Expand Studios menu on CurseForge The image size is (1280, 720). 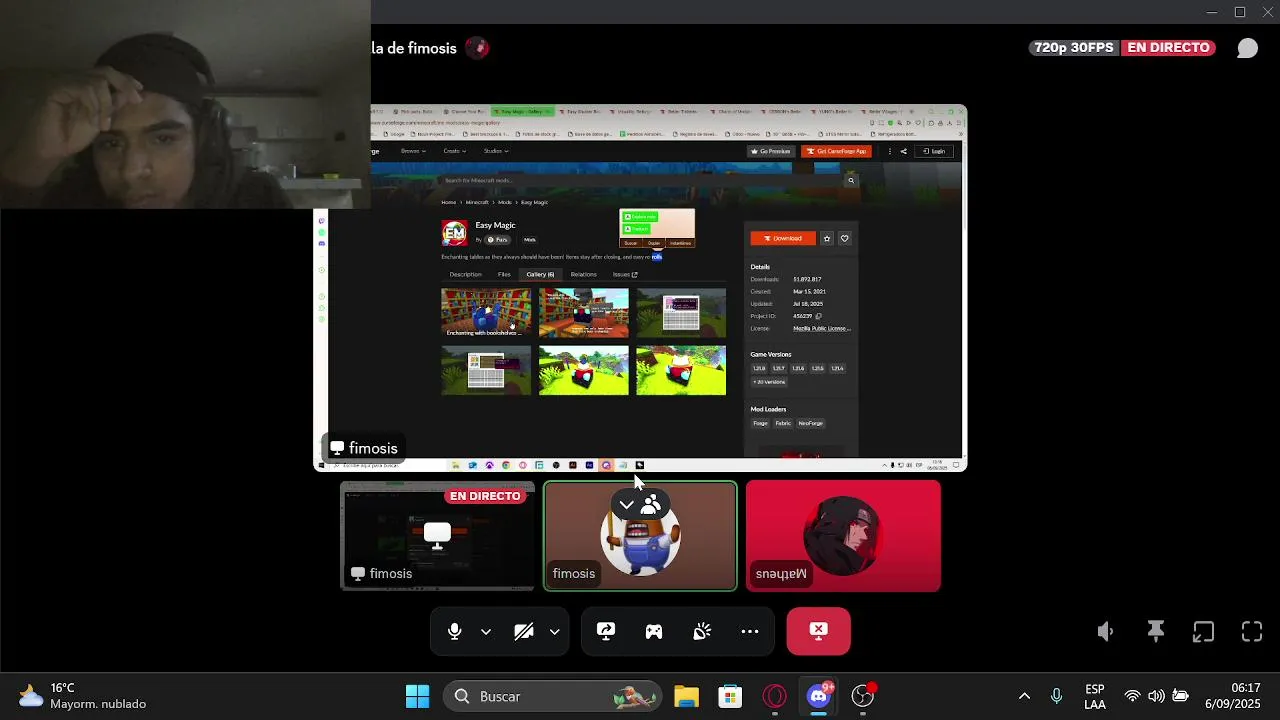click(x=496, y=151)
